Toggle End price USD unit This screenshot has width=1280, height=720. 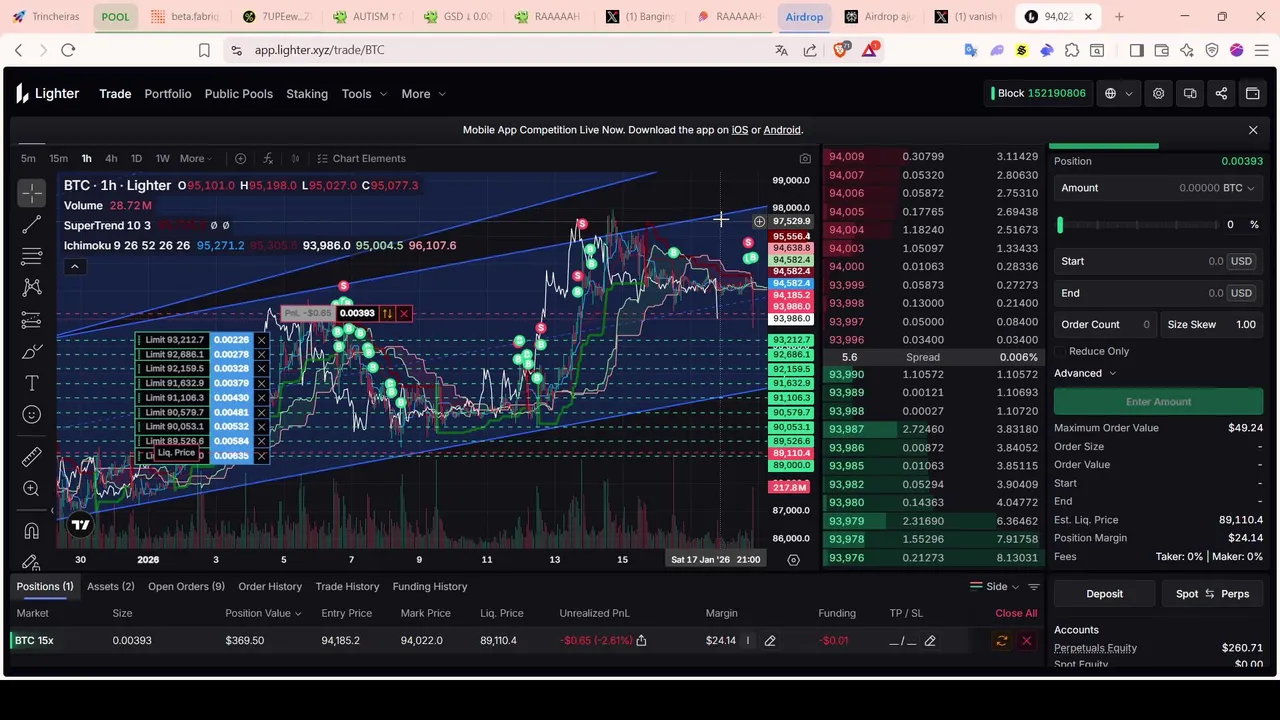pyautogui.click(x=1241, y=293)
